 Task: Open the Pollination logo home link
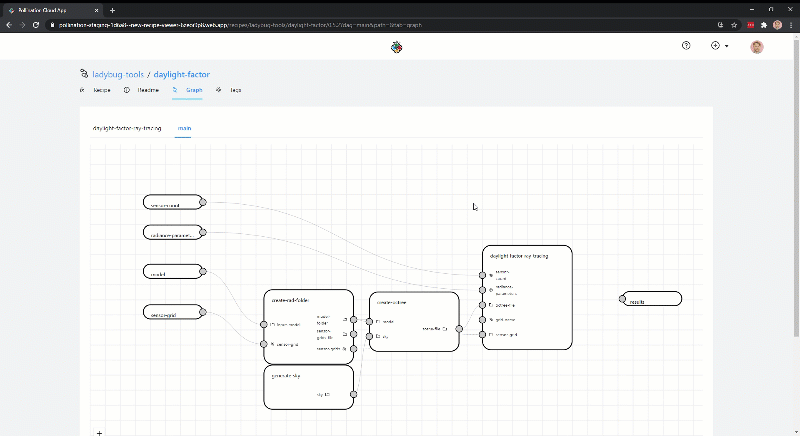(x=396, y=47)
